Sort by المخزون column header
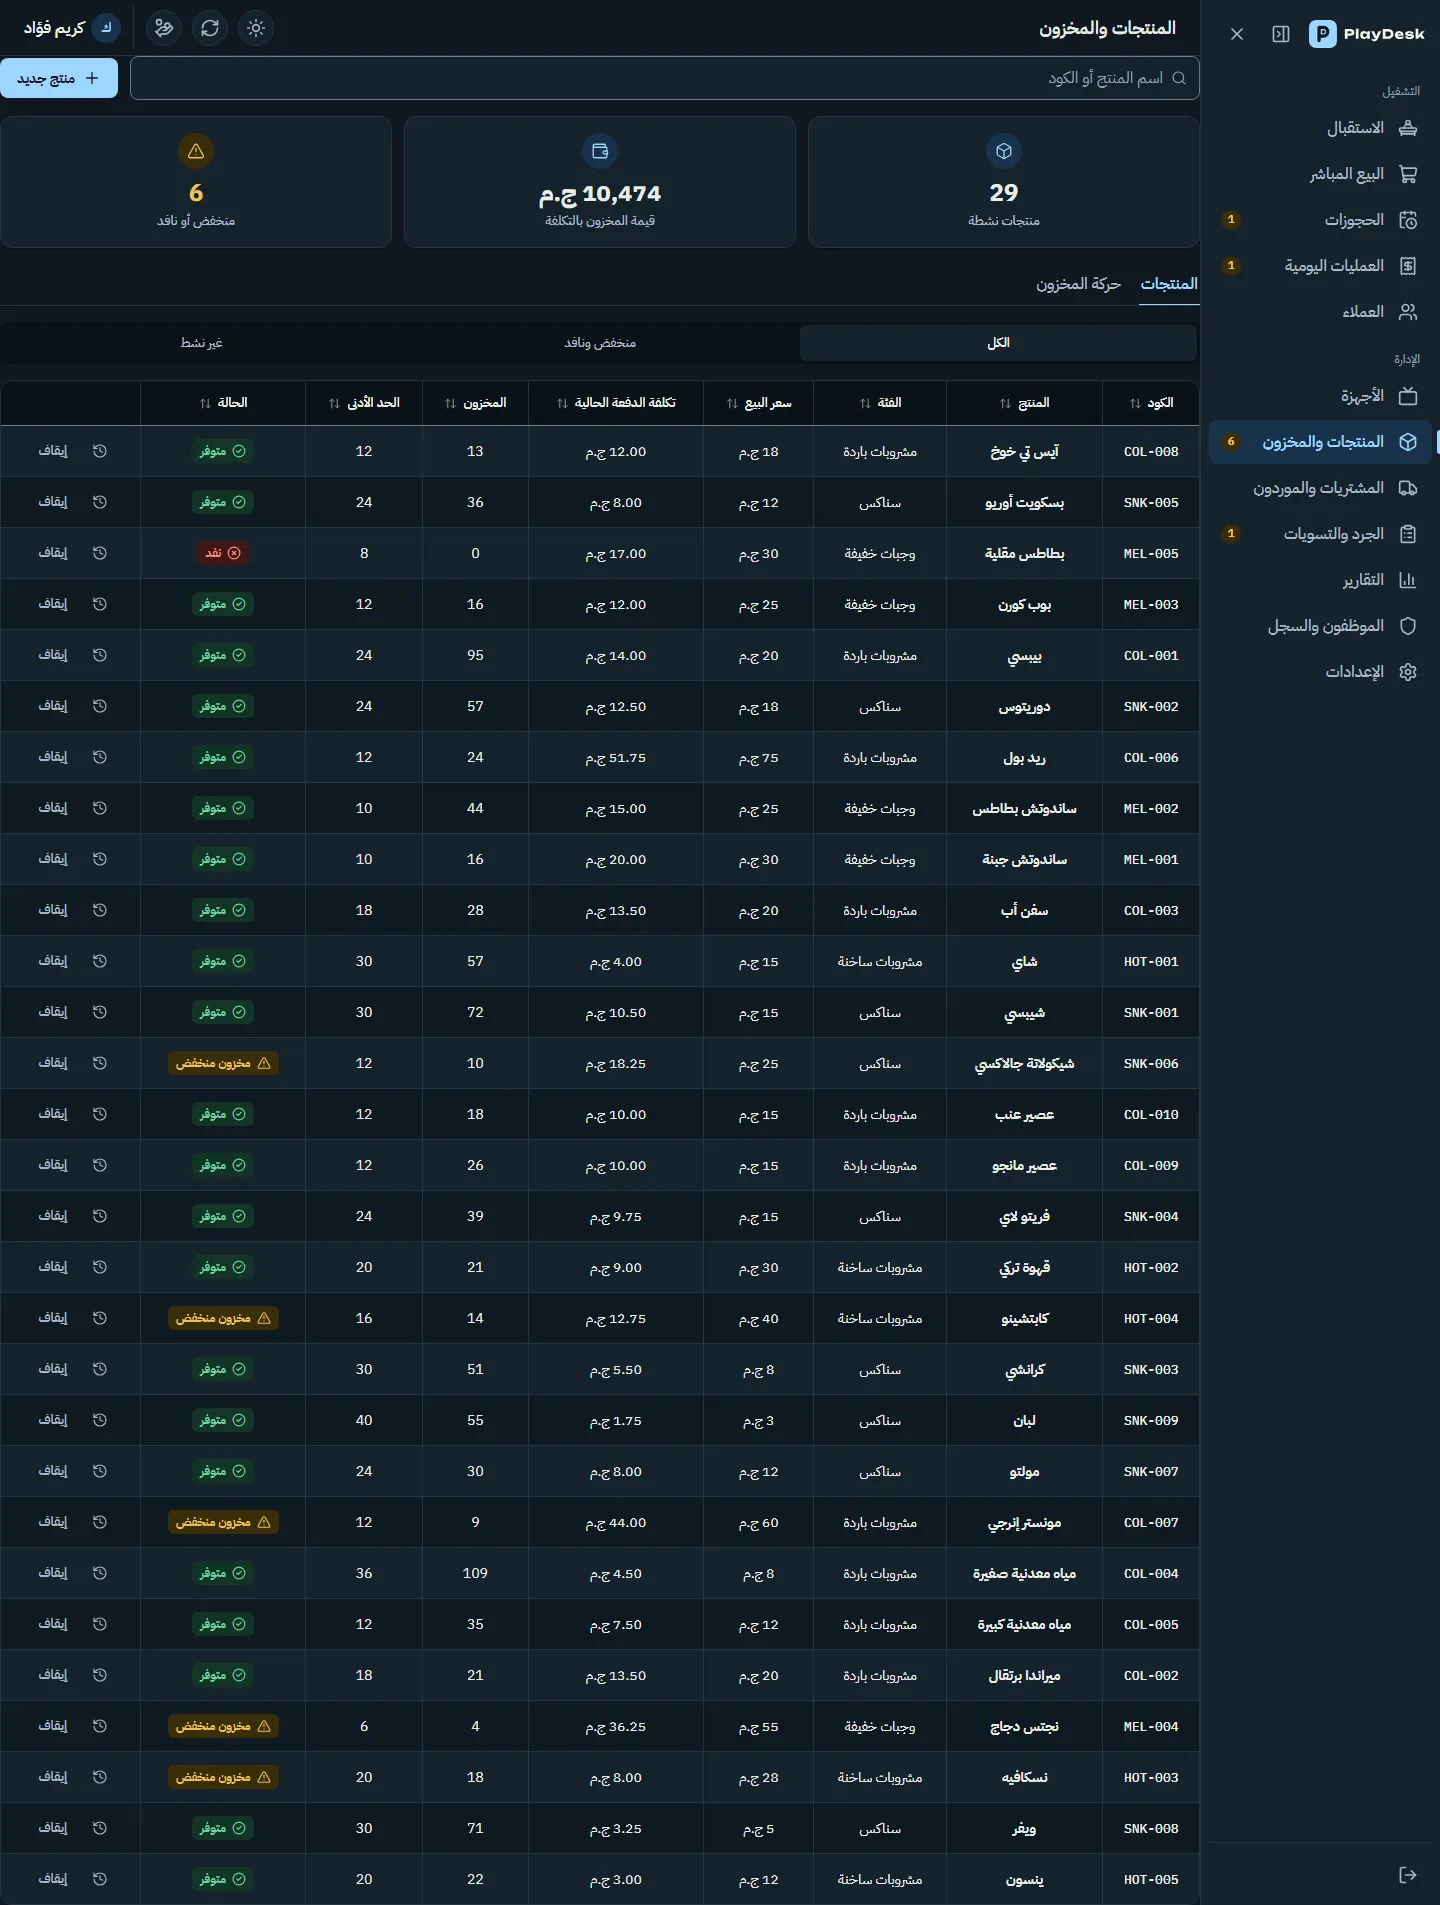This screenshot has height=1905, width=1440. click(475, 403)
